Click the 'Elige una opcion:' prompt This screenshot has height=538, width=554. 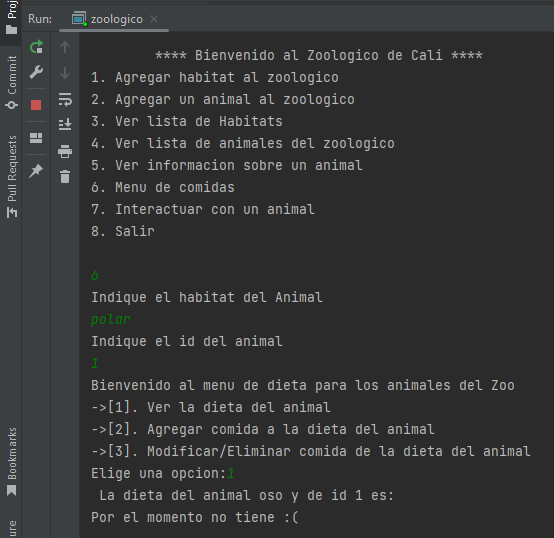click(x=159, y=473)
